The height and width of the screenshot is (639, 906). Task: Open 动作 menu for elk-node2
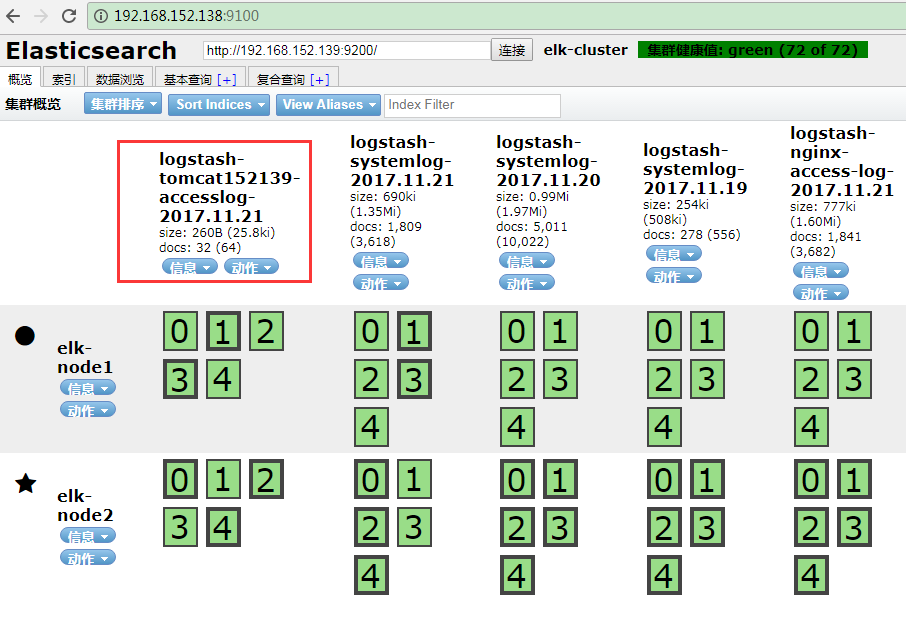88,558
